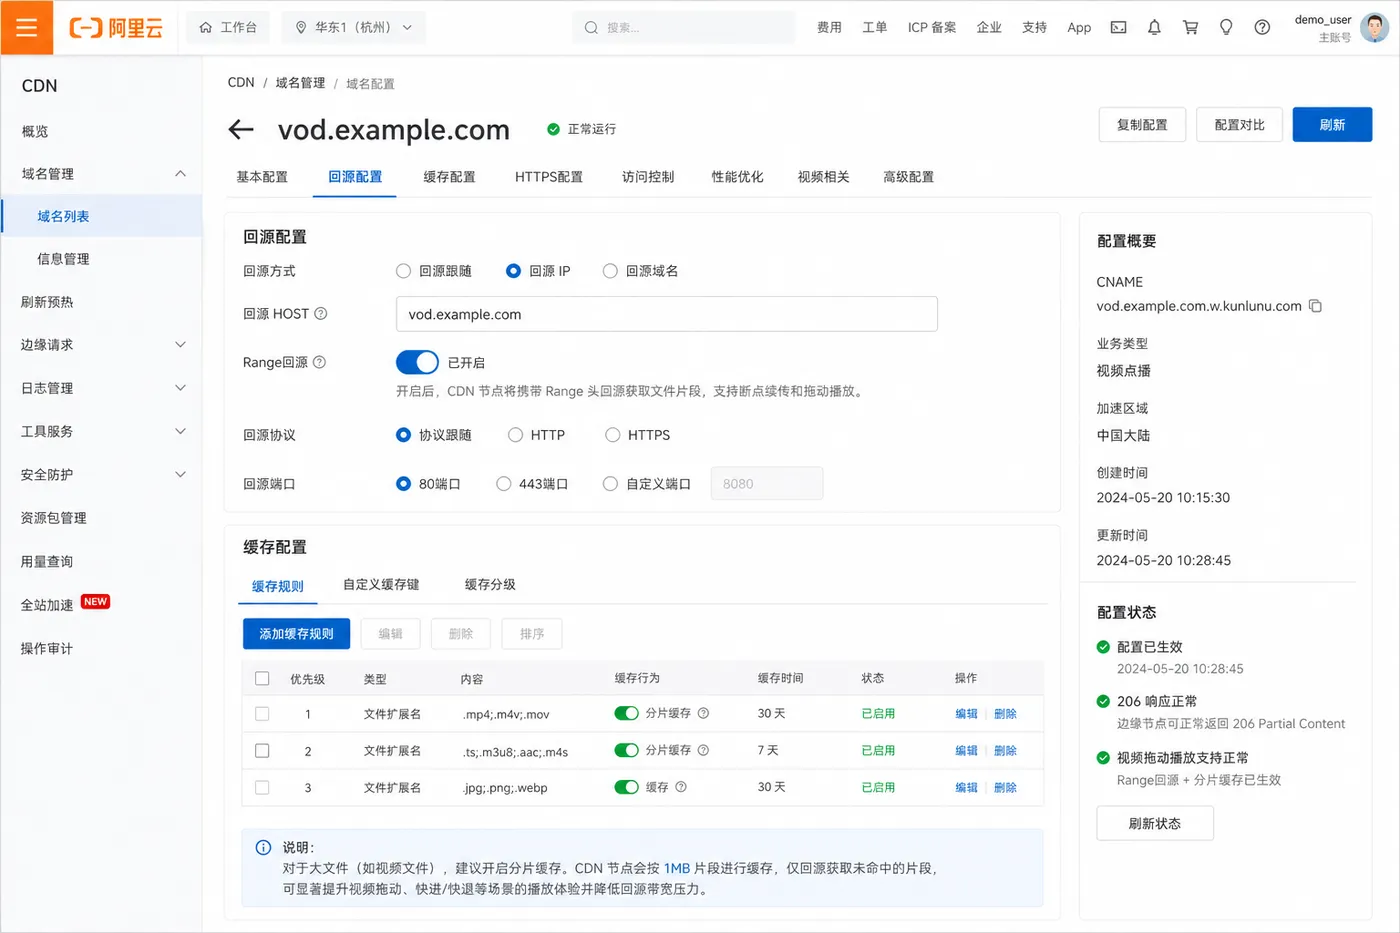Click help icon next to 回源 HOST
1400x933 pixels.
(321, 314)
